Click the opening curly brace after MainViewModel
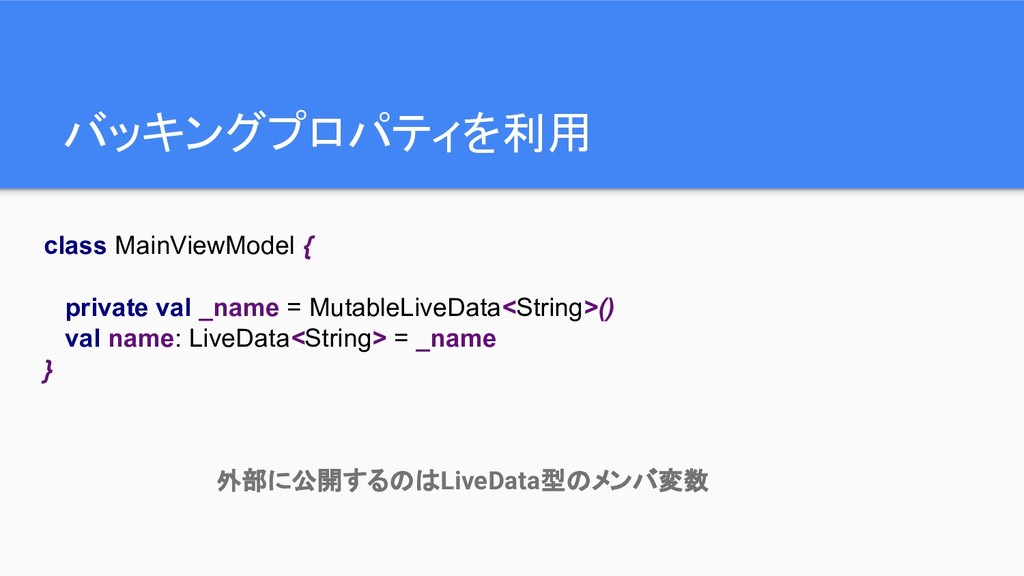1024x576 pixels. coord(308,247)
